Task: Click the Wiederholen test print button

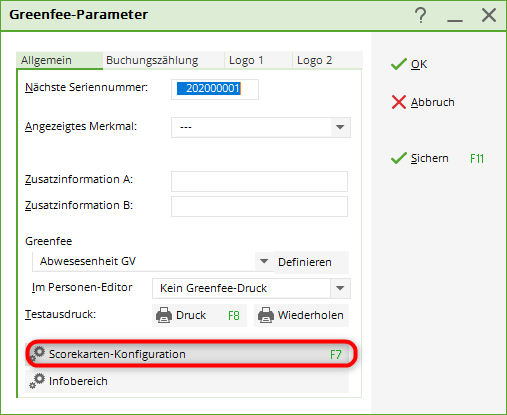Action: pos(301,315)
